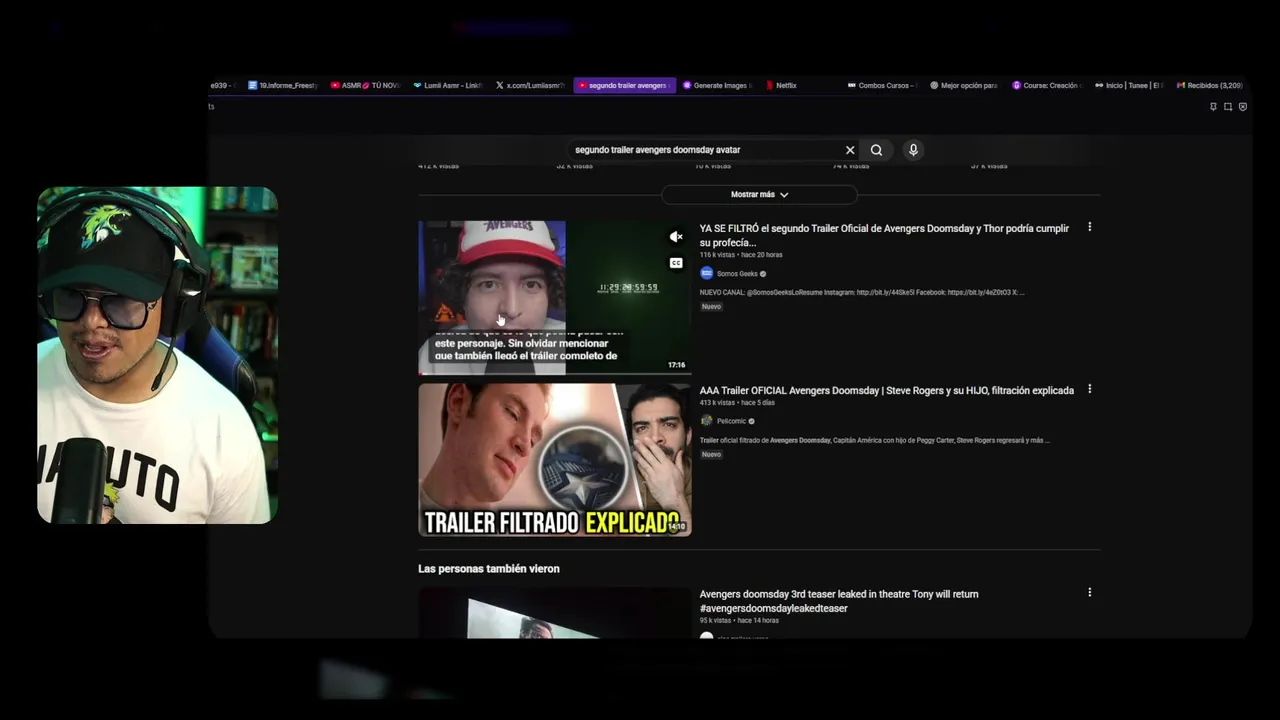Clear the YouTube search box with X

point(850,150)
